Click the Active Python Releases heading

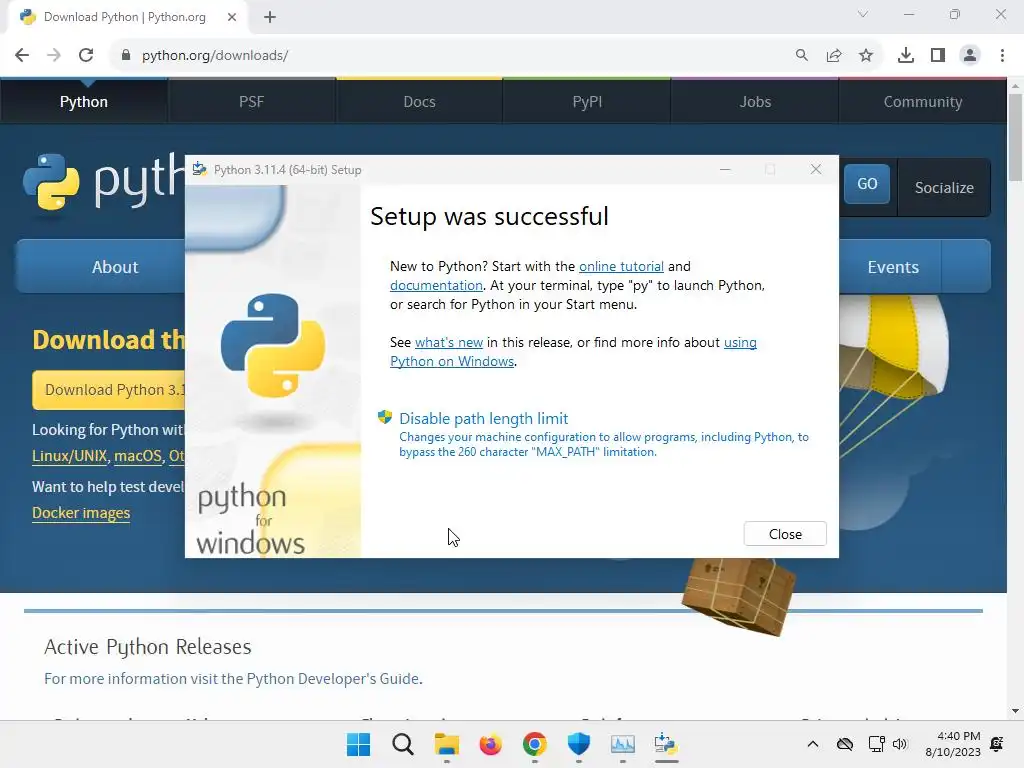[x=148, y=647]
